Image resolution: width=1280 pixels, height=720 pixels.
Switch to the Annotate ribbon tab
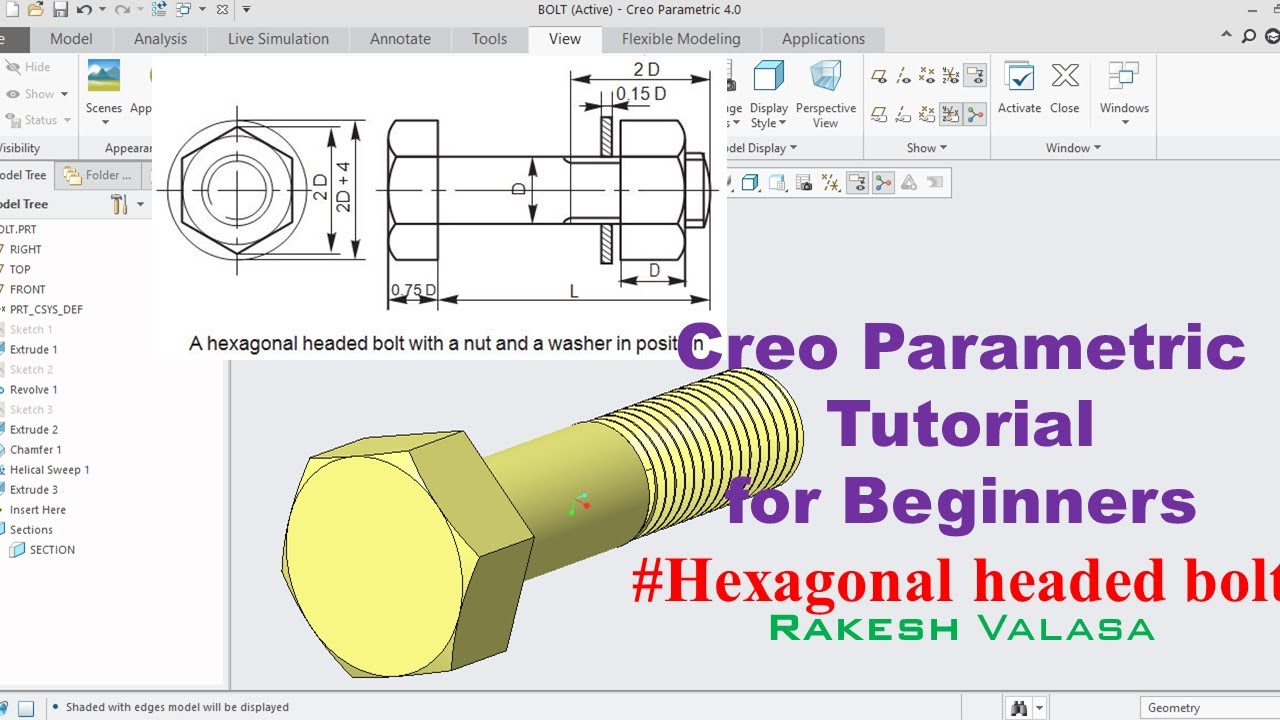(400, 39)
